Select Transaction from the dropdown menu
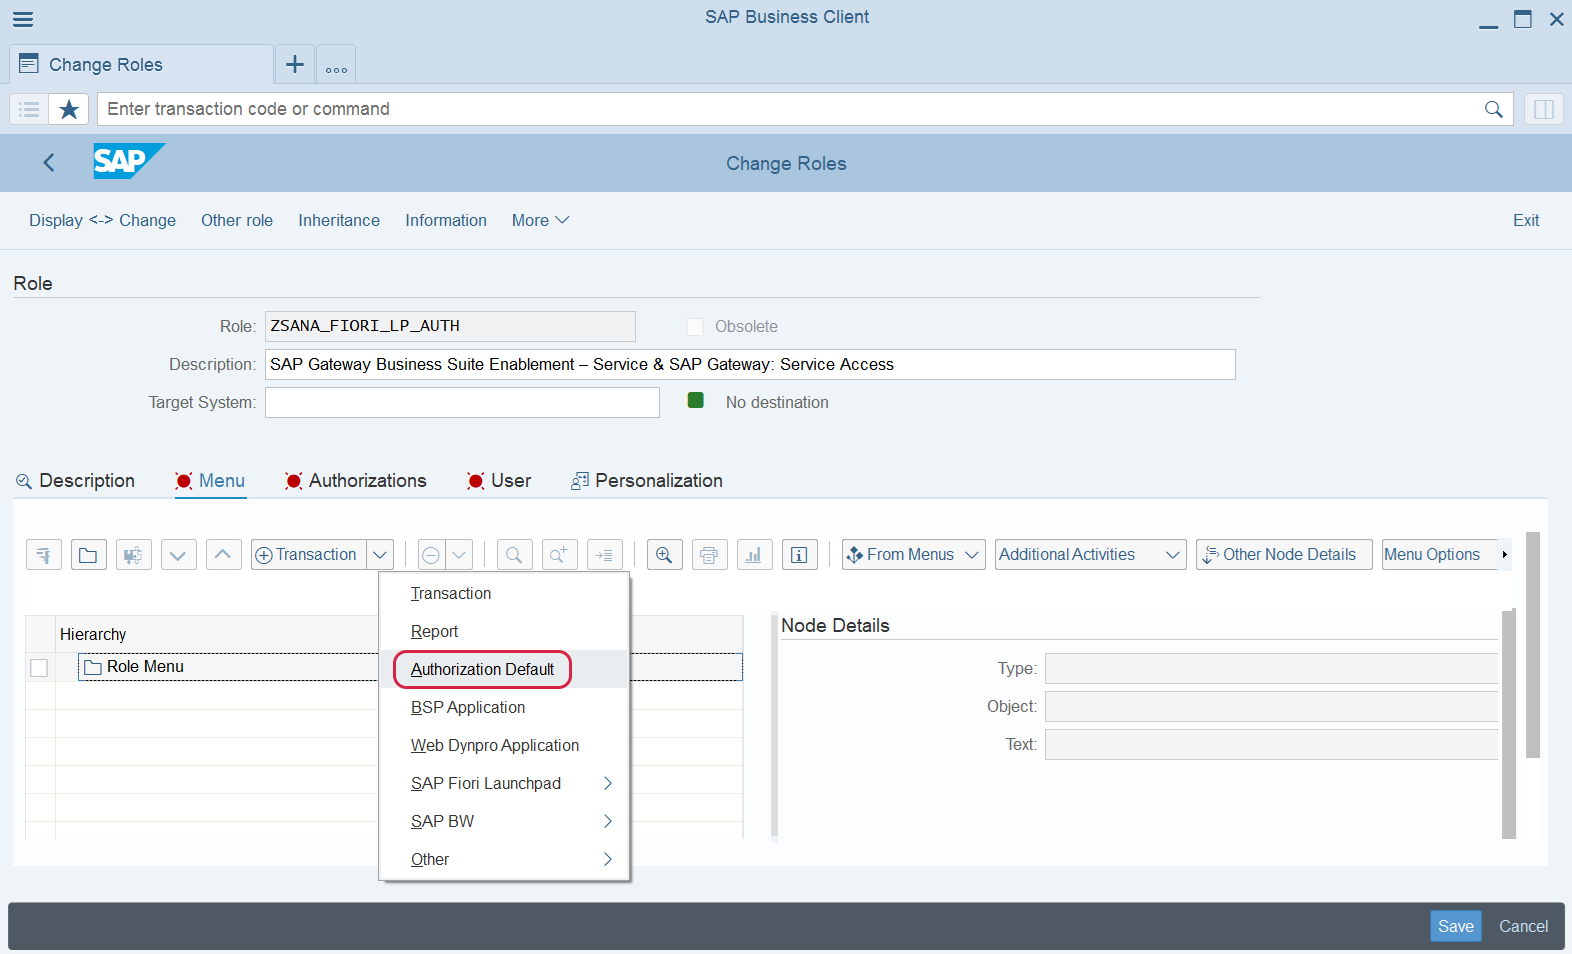This screenshot has height=954, width=1572. [x=504, y=593]
